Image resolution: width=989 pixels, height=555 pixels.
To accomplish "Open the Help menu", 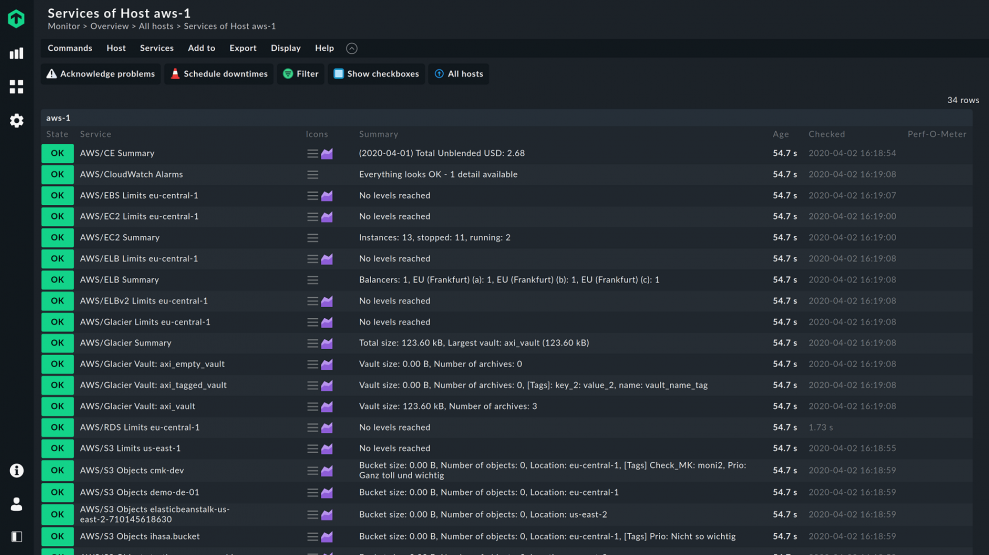I will coord(324,48).
